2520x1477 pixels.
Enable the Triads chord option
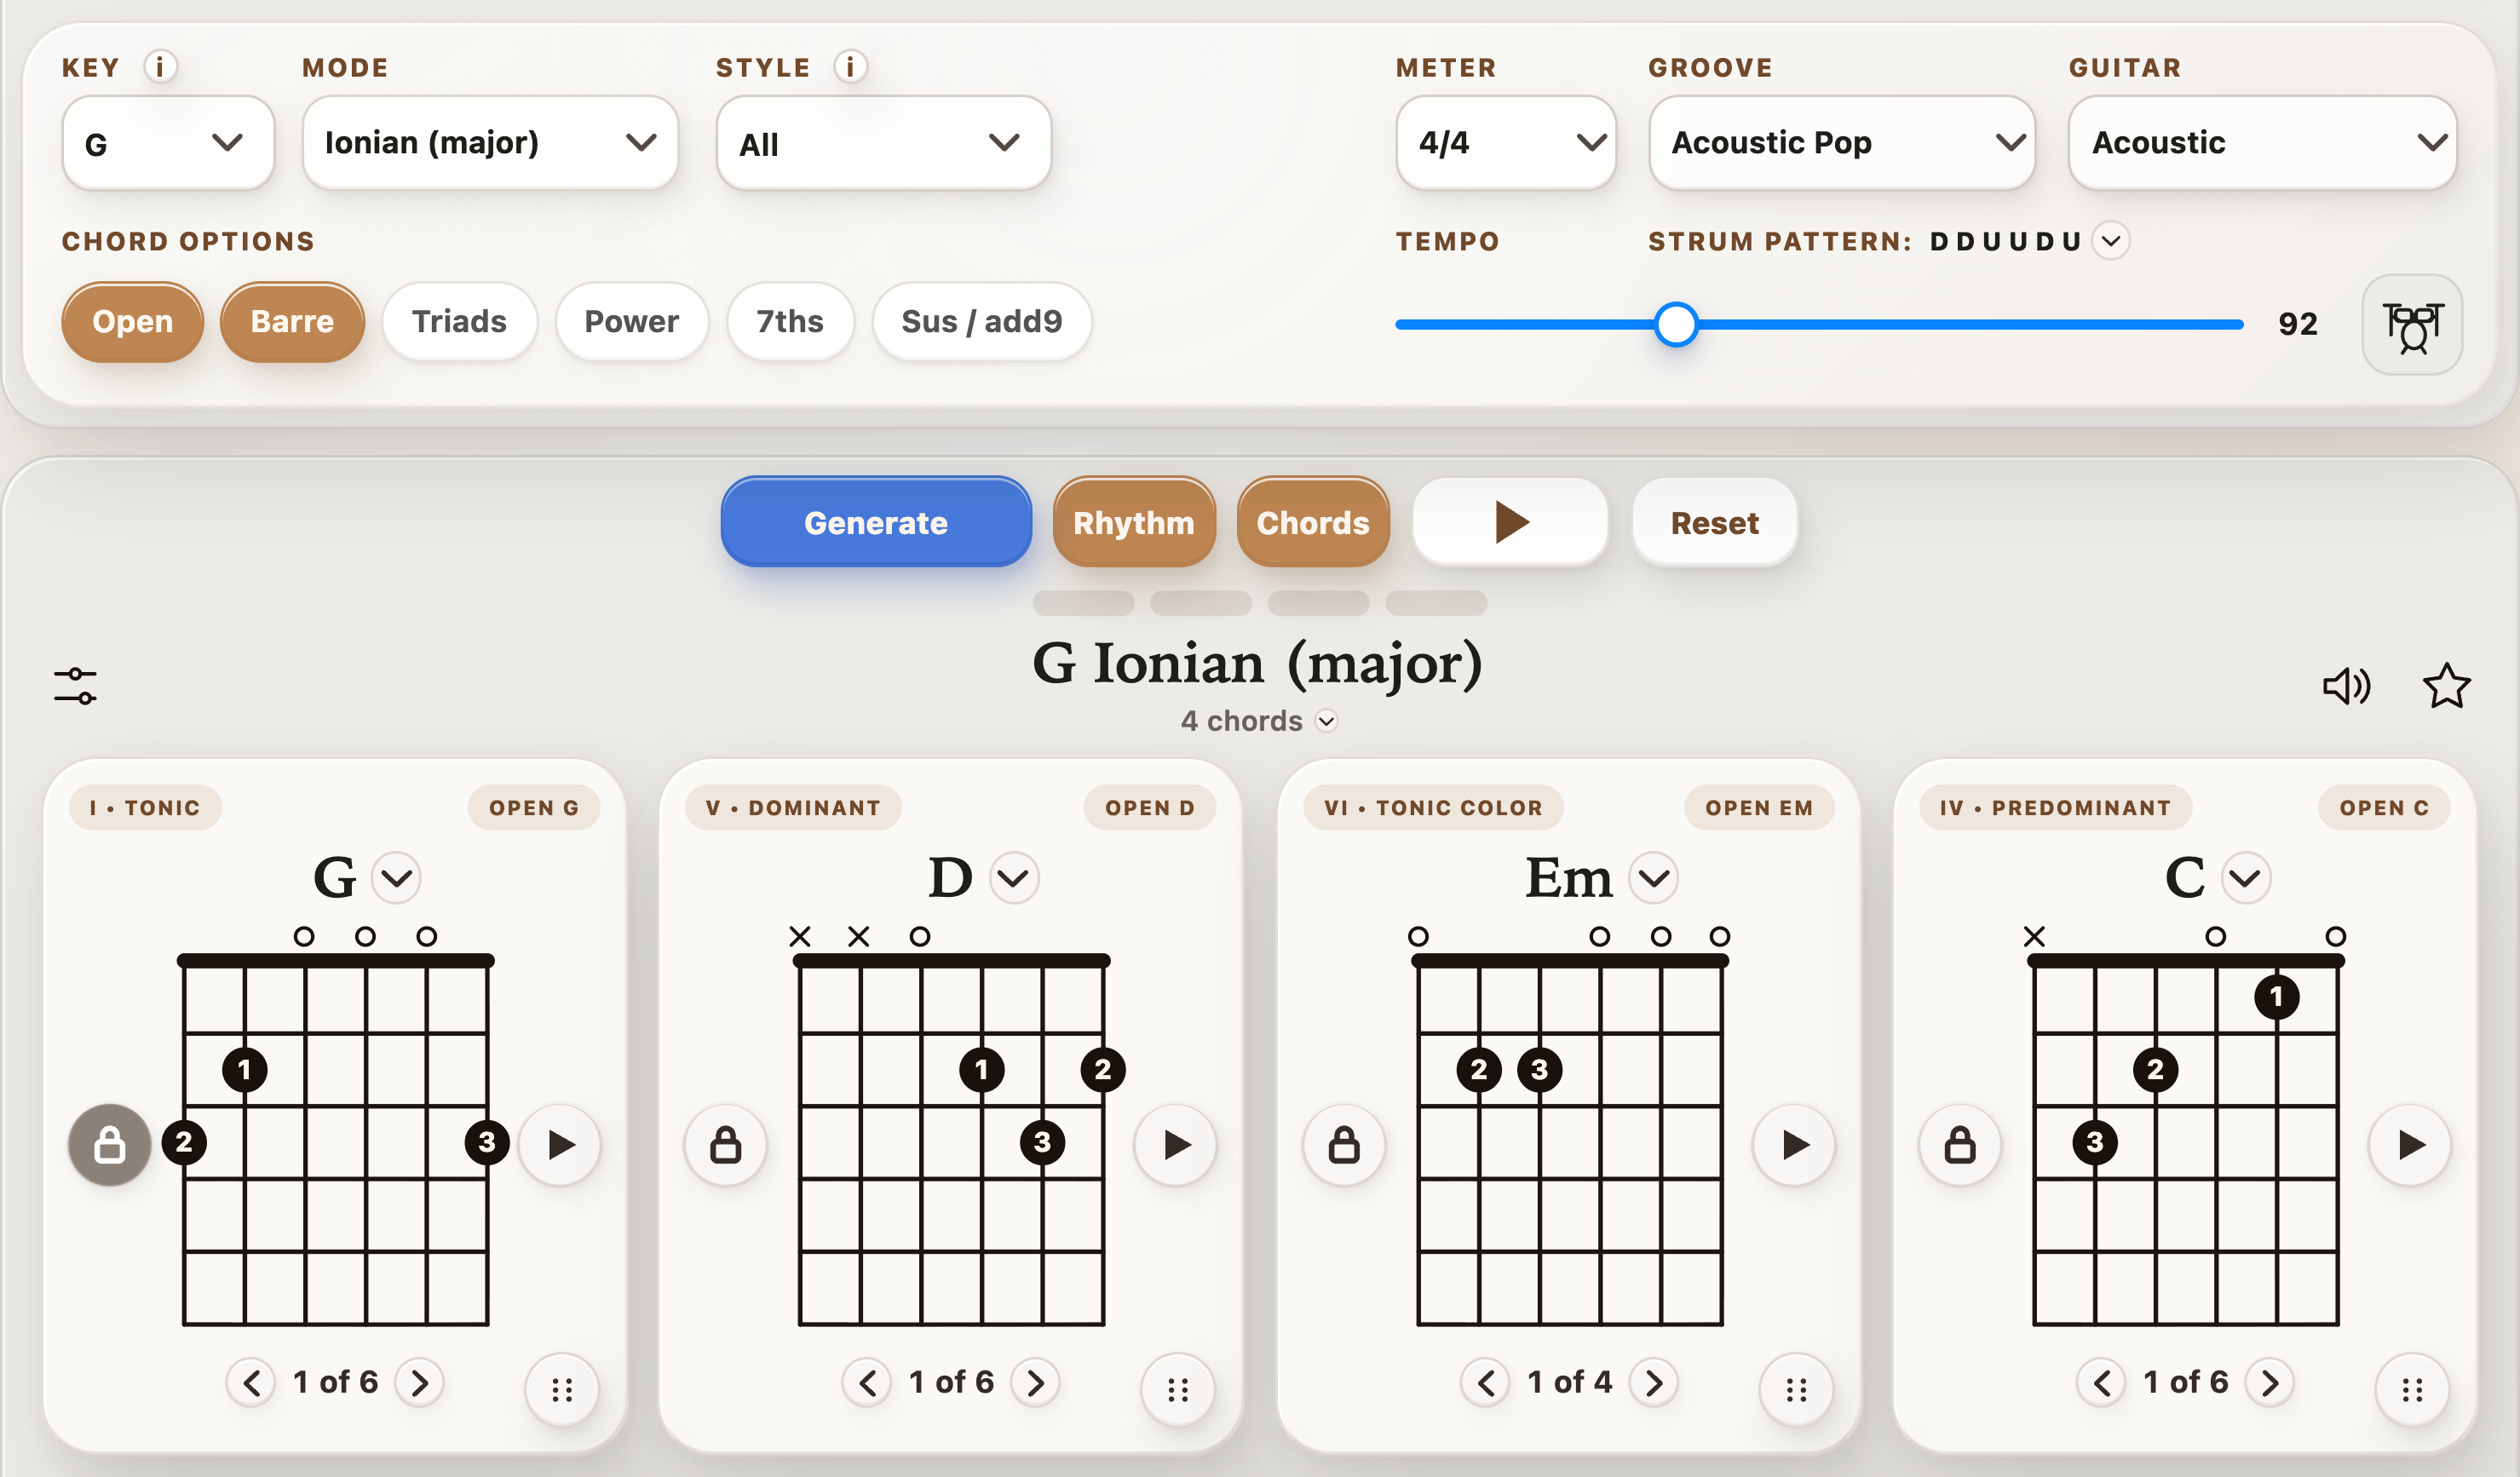460,322
